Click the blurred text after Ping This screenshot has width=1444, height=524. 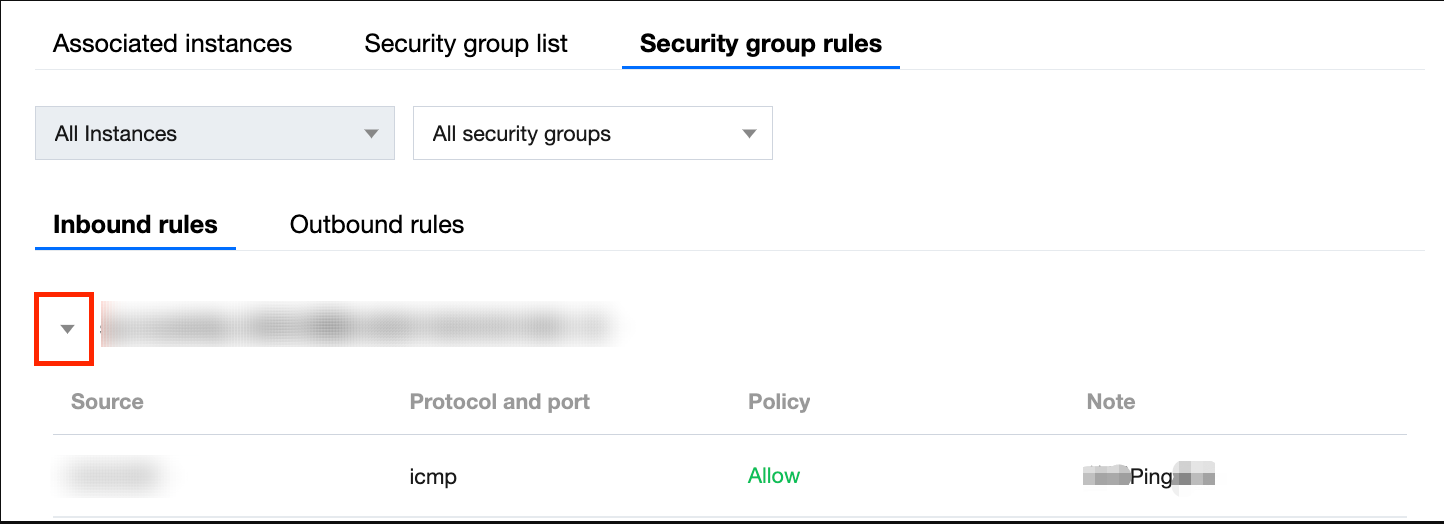[x=1194, y=476]
